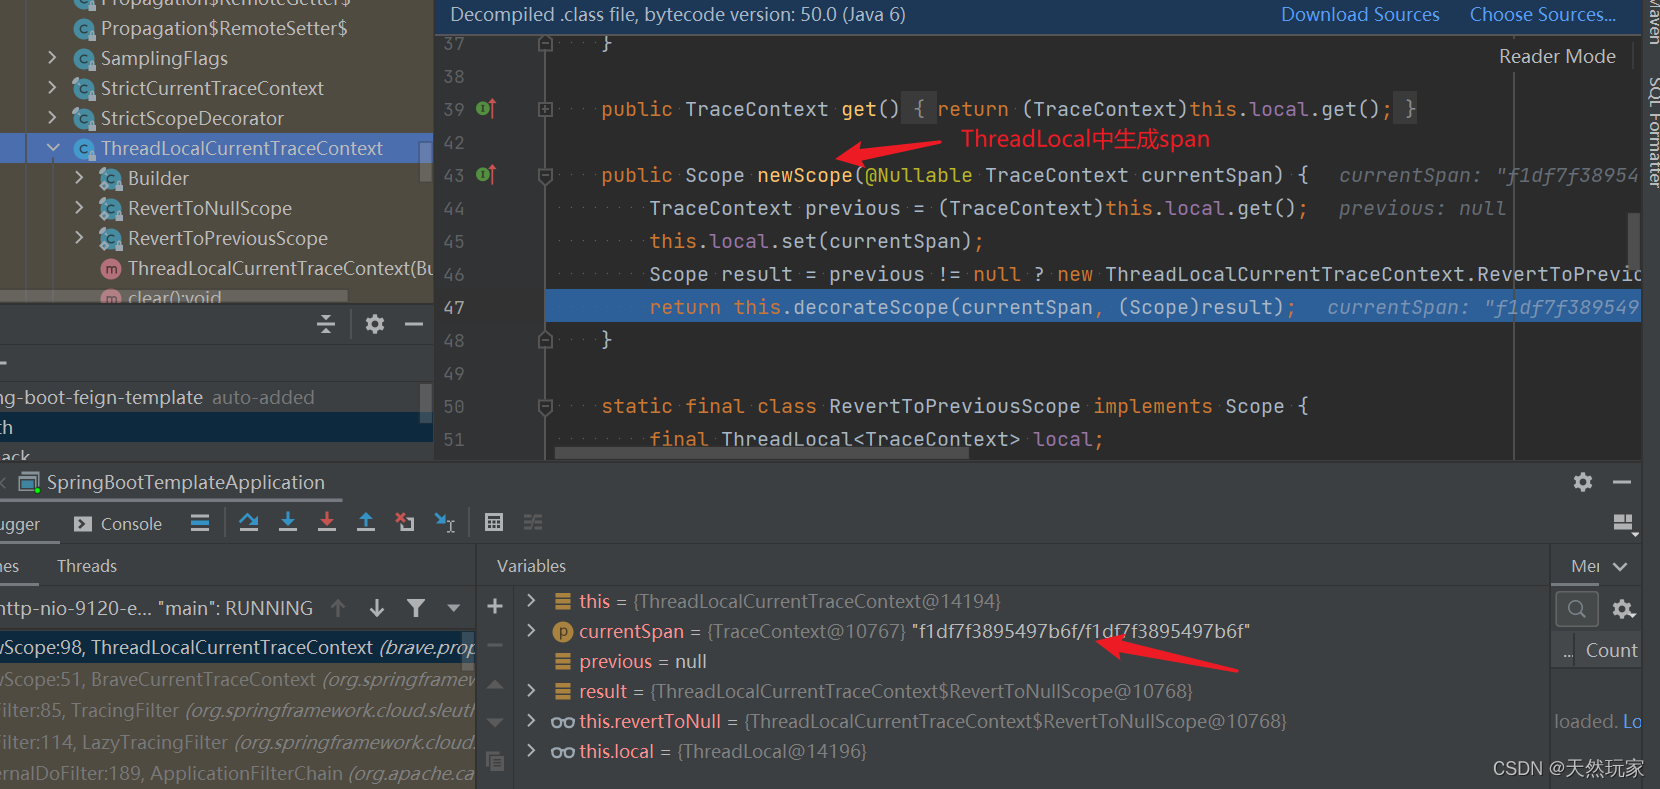Expand the RevertToPreviousScope class node
Screen dimensions: 1660x789
coord(79,238)
